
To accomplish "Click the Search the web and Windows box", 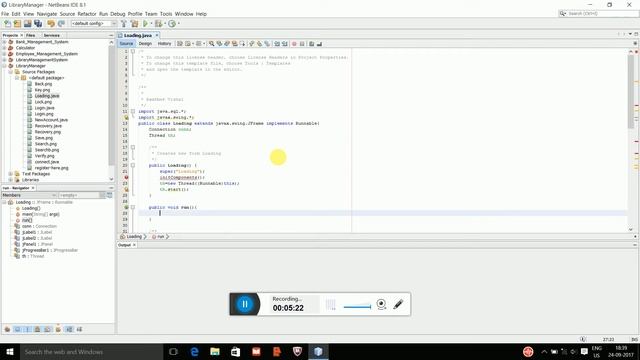I will tap(91, 351).
